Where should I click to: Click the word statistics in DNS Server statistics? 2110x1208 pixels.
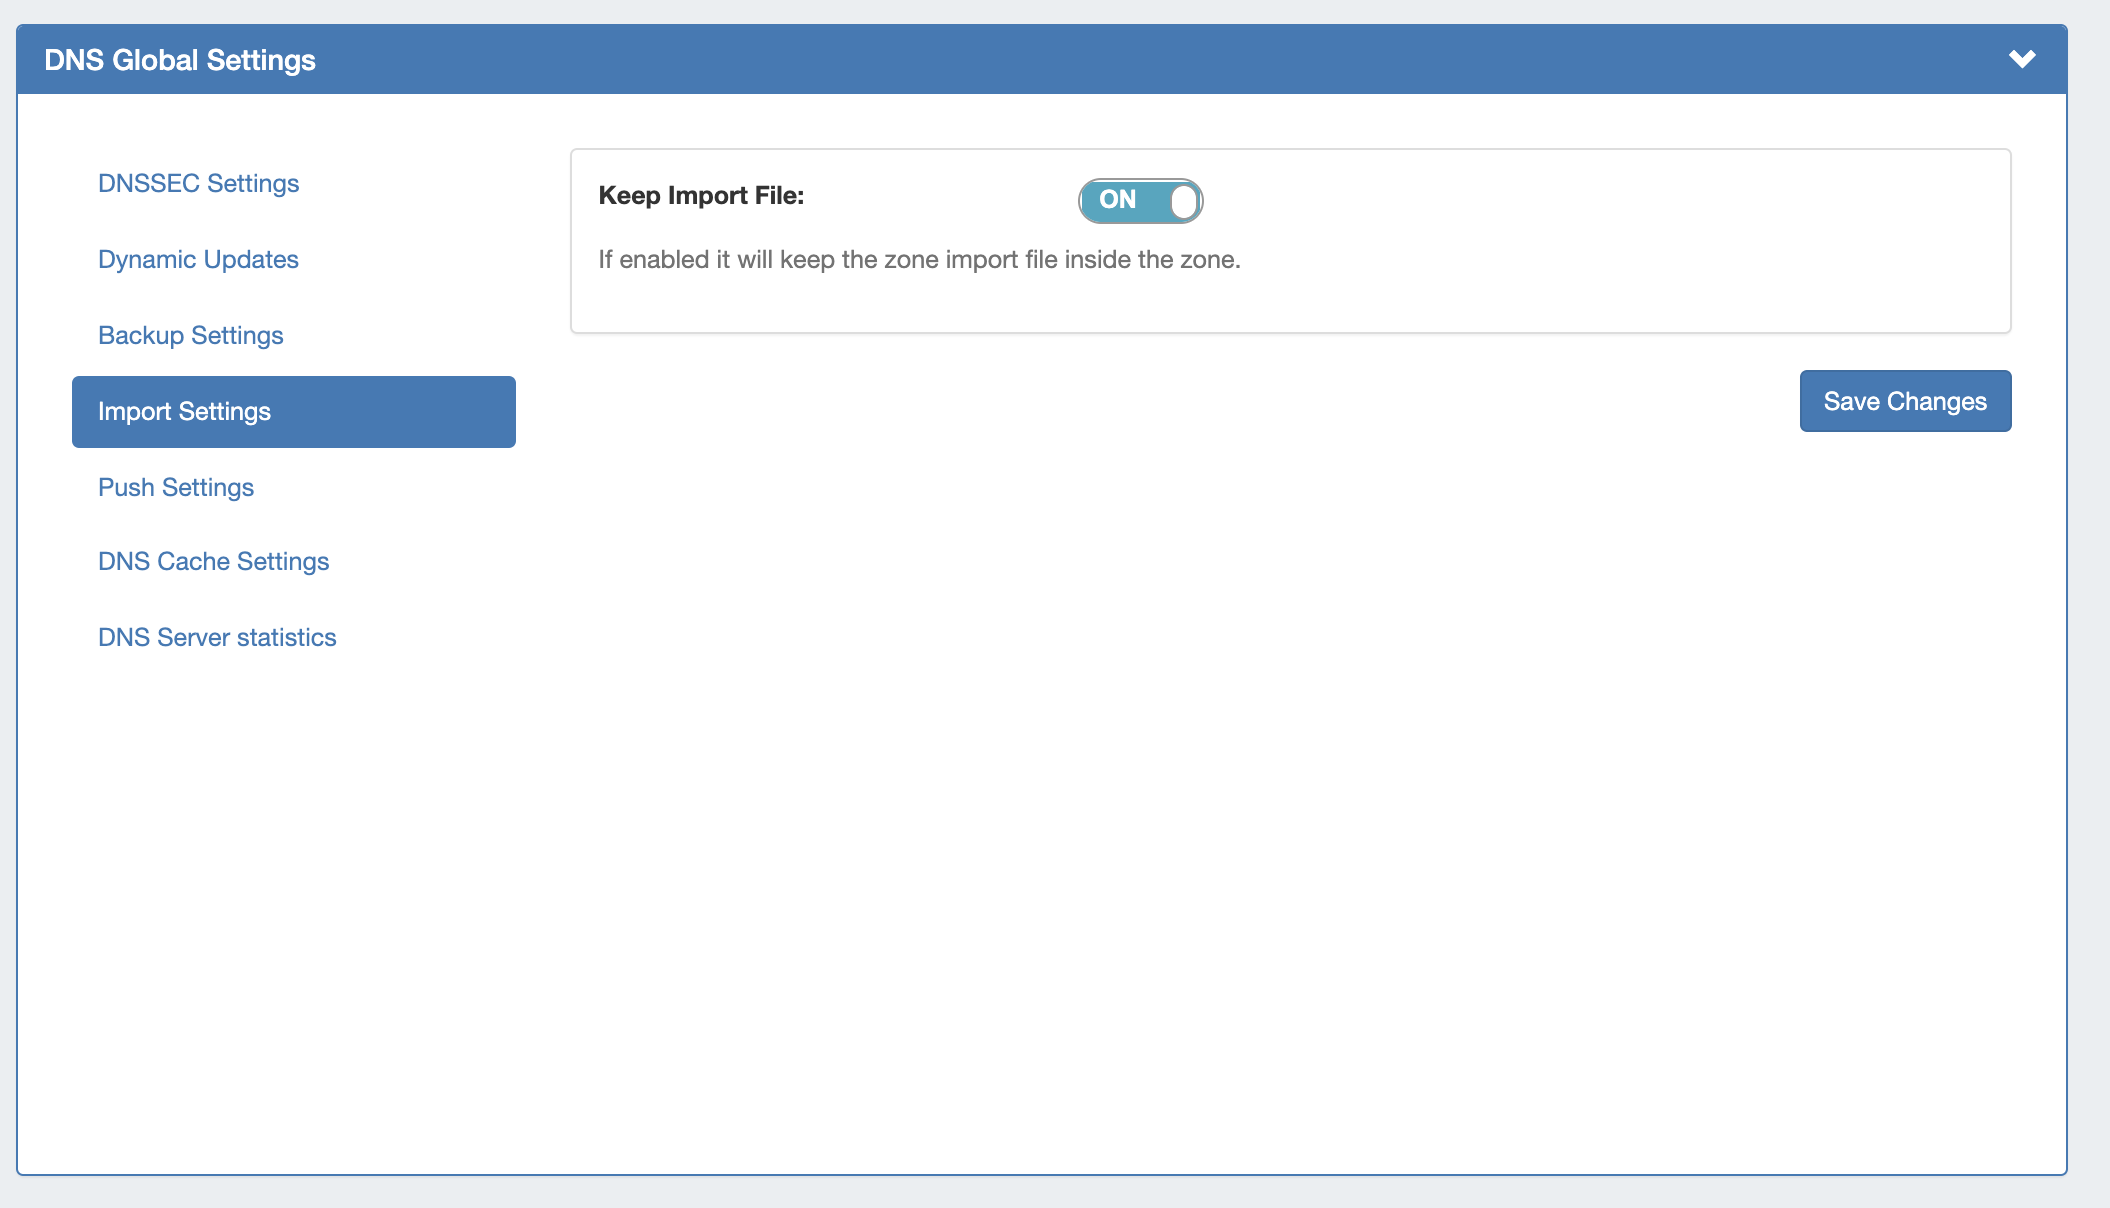tap(286, 637)
